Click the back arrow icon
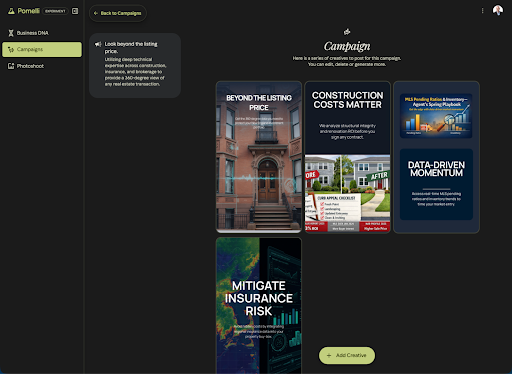Viewport: 512px width, 374px height. [96, 13]
